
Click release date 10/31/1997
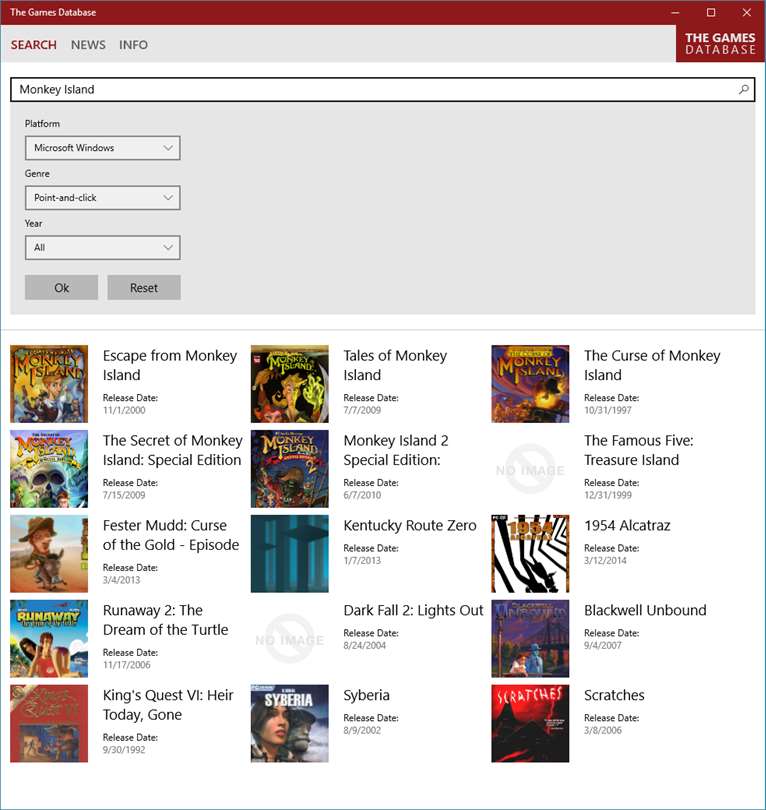(607, 410)
